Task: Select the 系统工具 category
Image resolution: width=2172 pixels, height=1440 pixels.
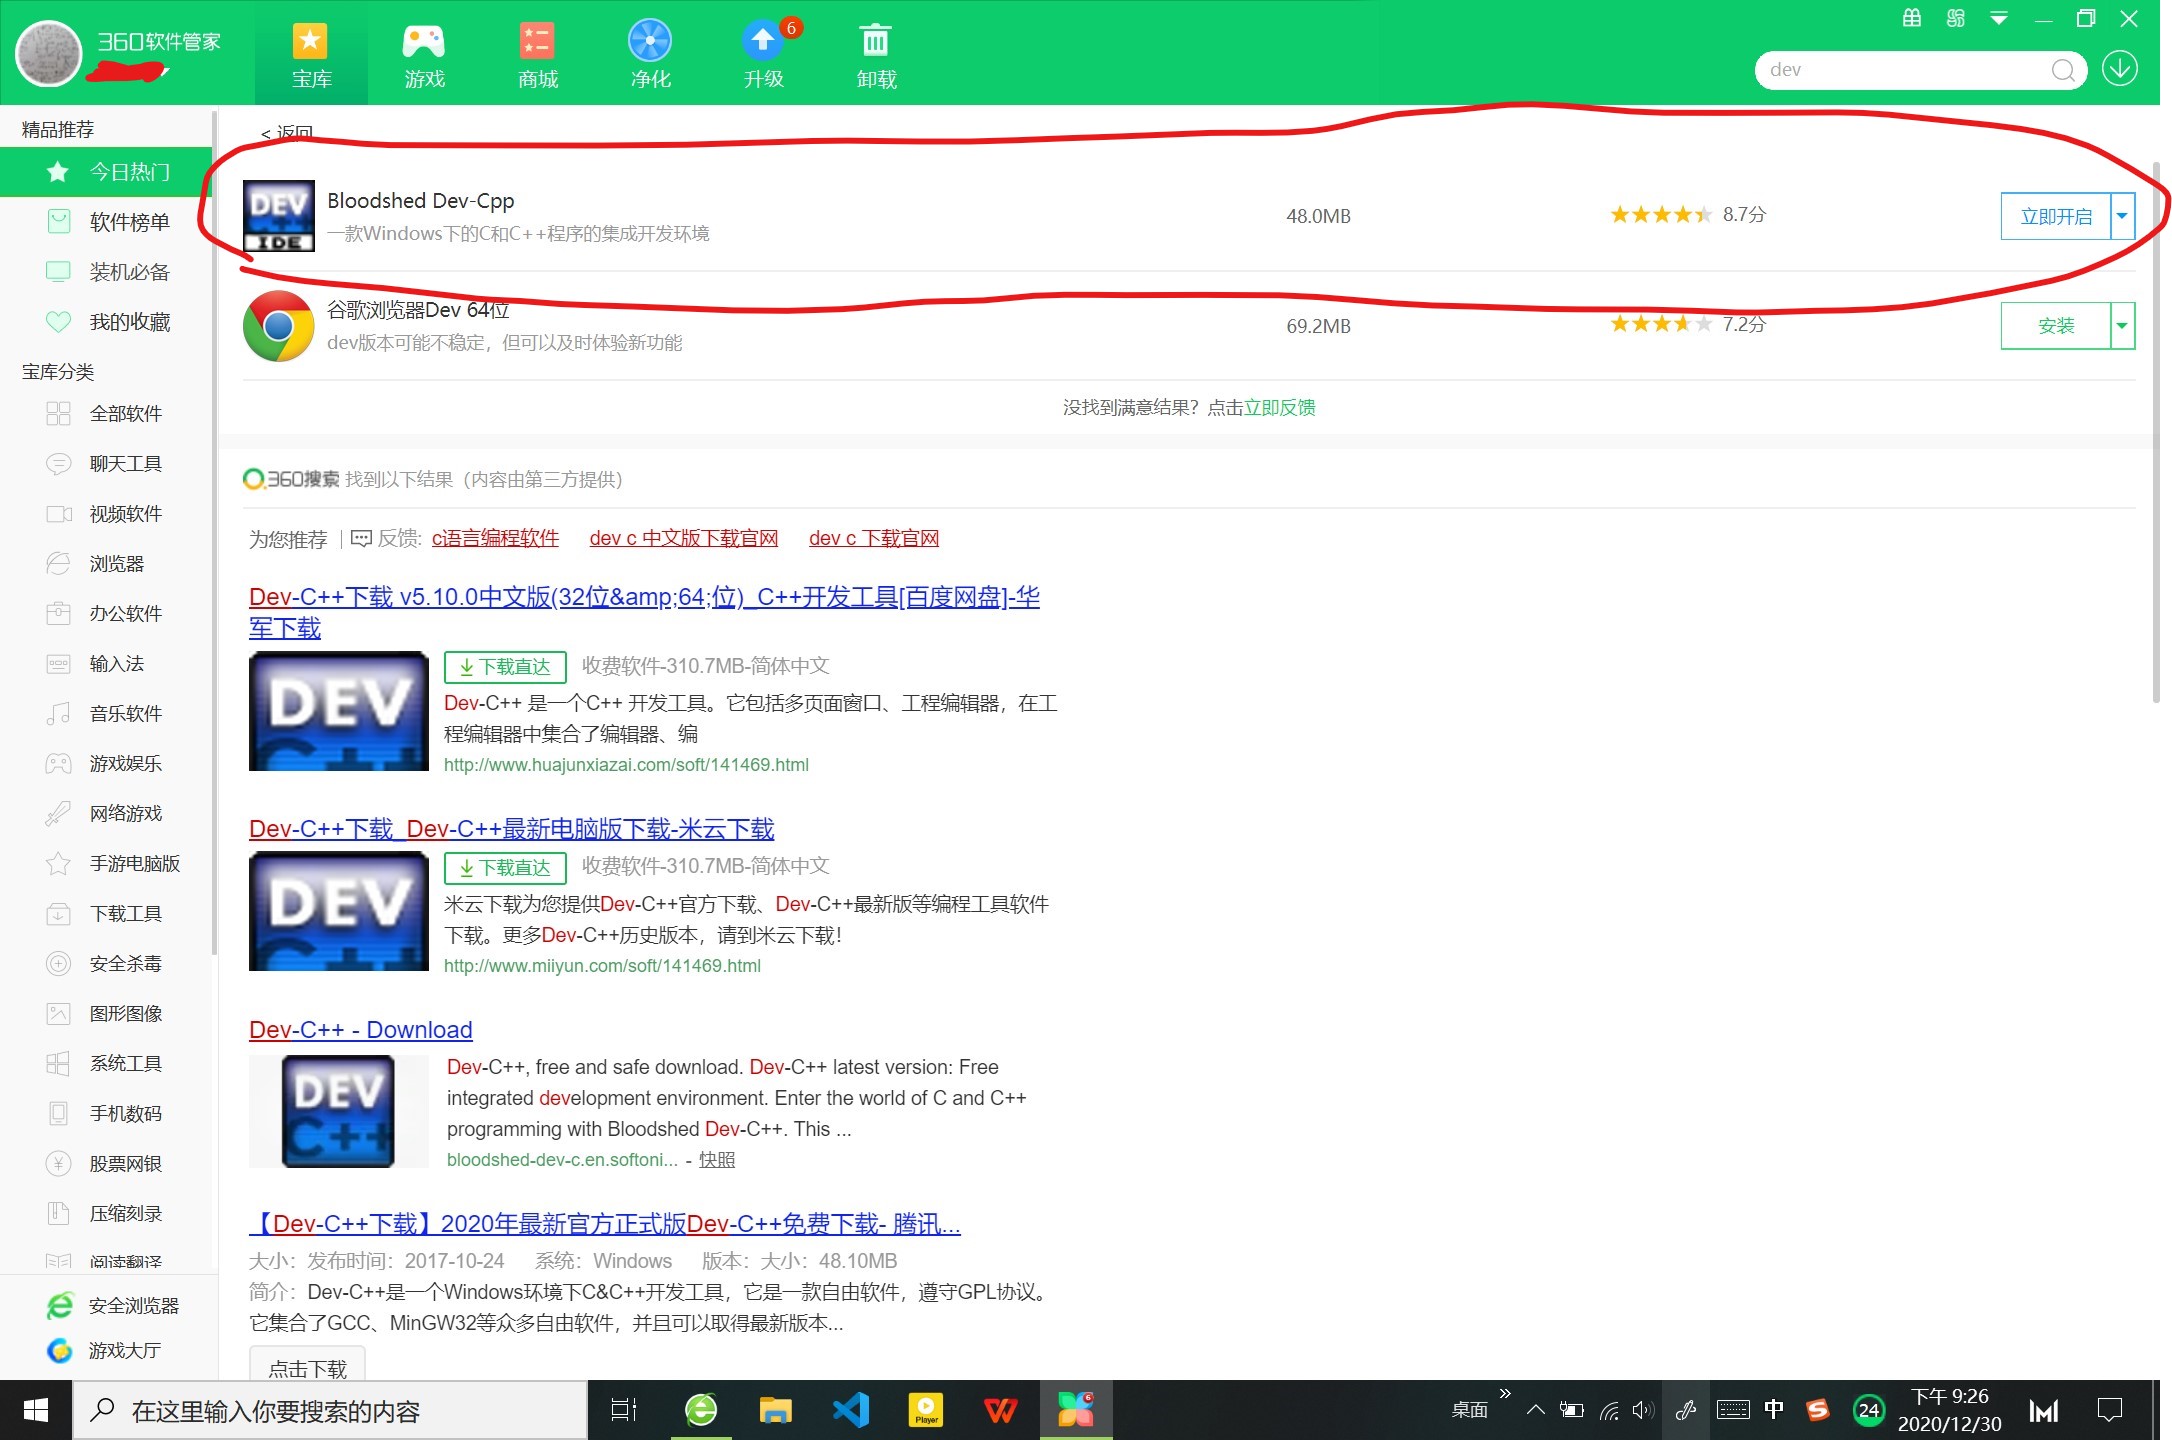Action: pyautogui.click(x=106, y=1064)
